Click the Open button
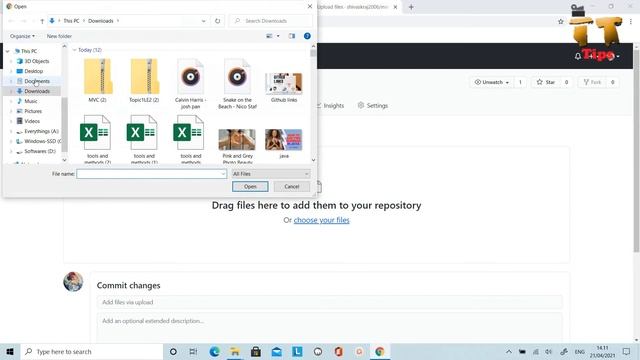Image resolution: width=640 pixels, height=360 pixels. [250, 187]
